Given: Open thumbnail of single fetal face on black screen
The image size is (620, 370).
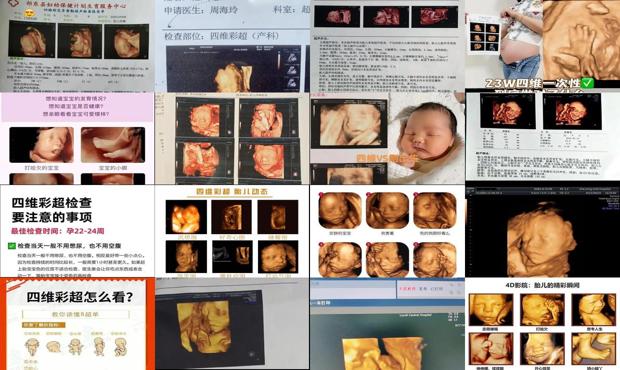Looking at the screenshot, I should tap(542, 231).
